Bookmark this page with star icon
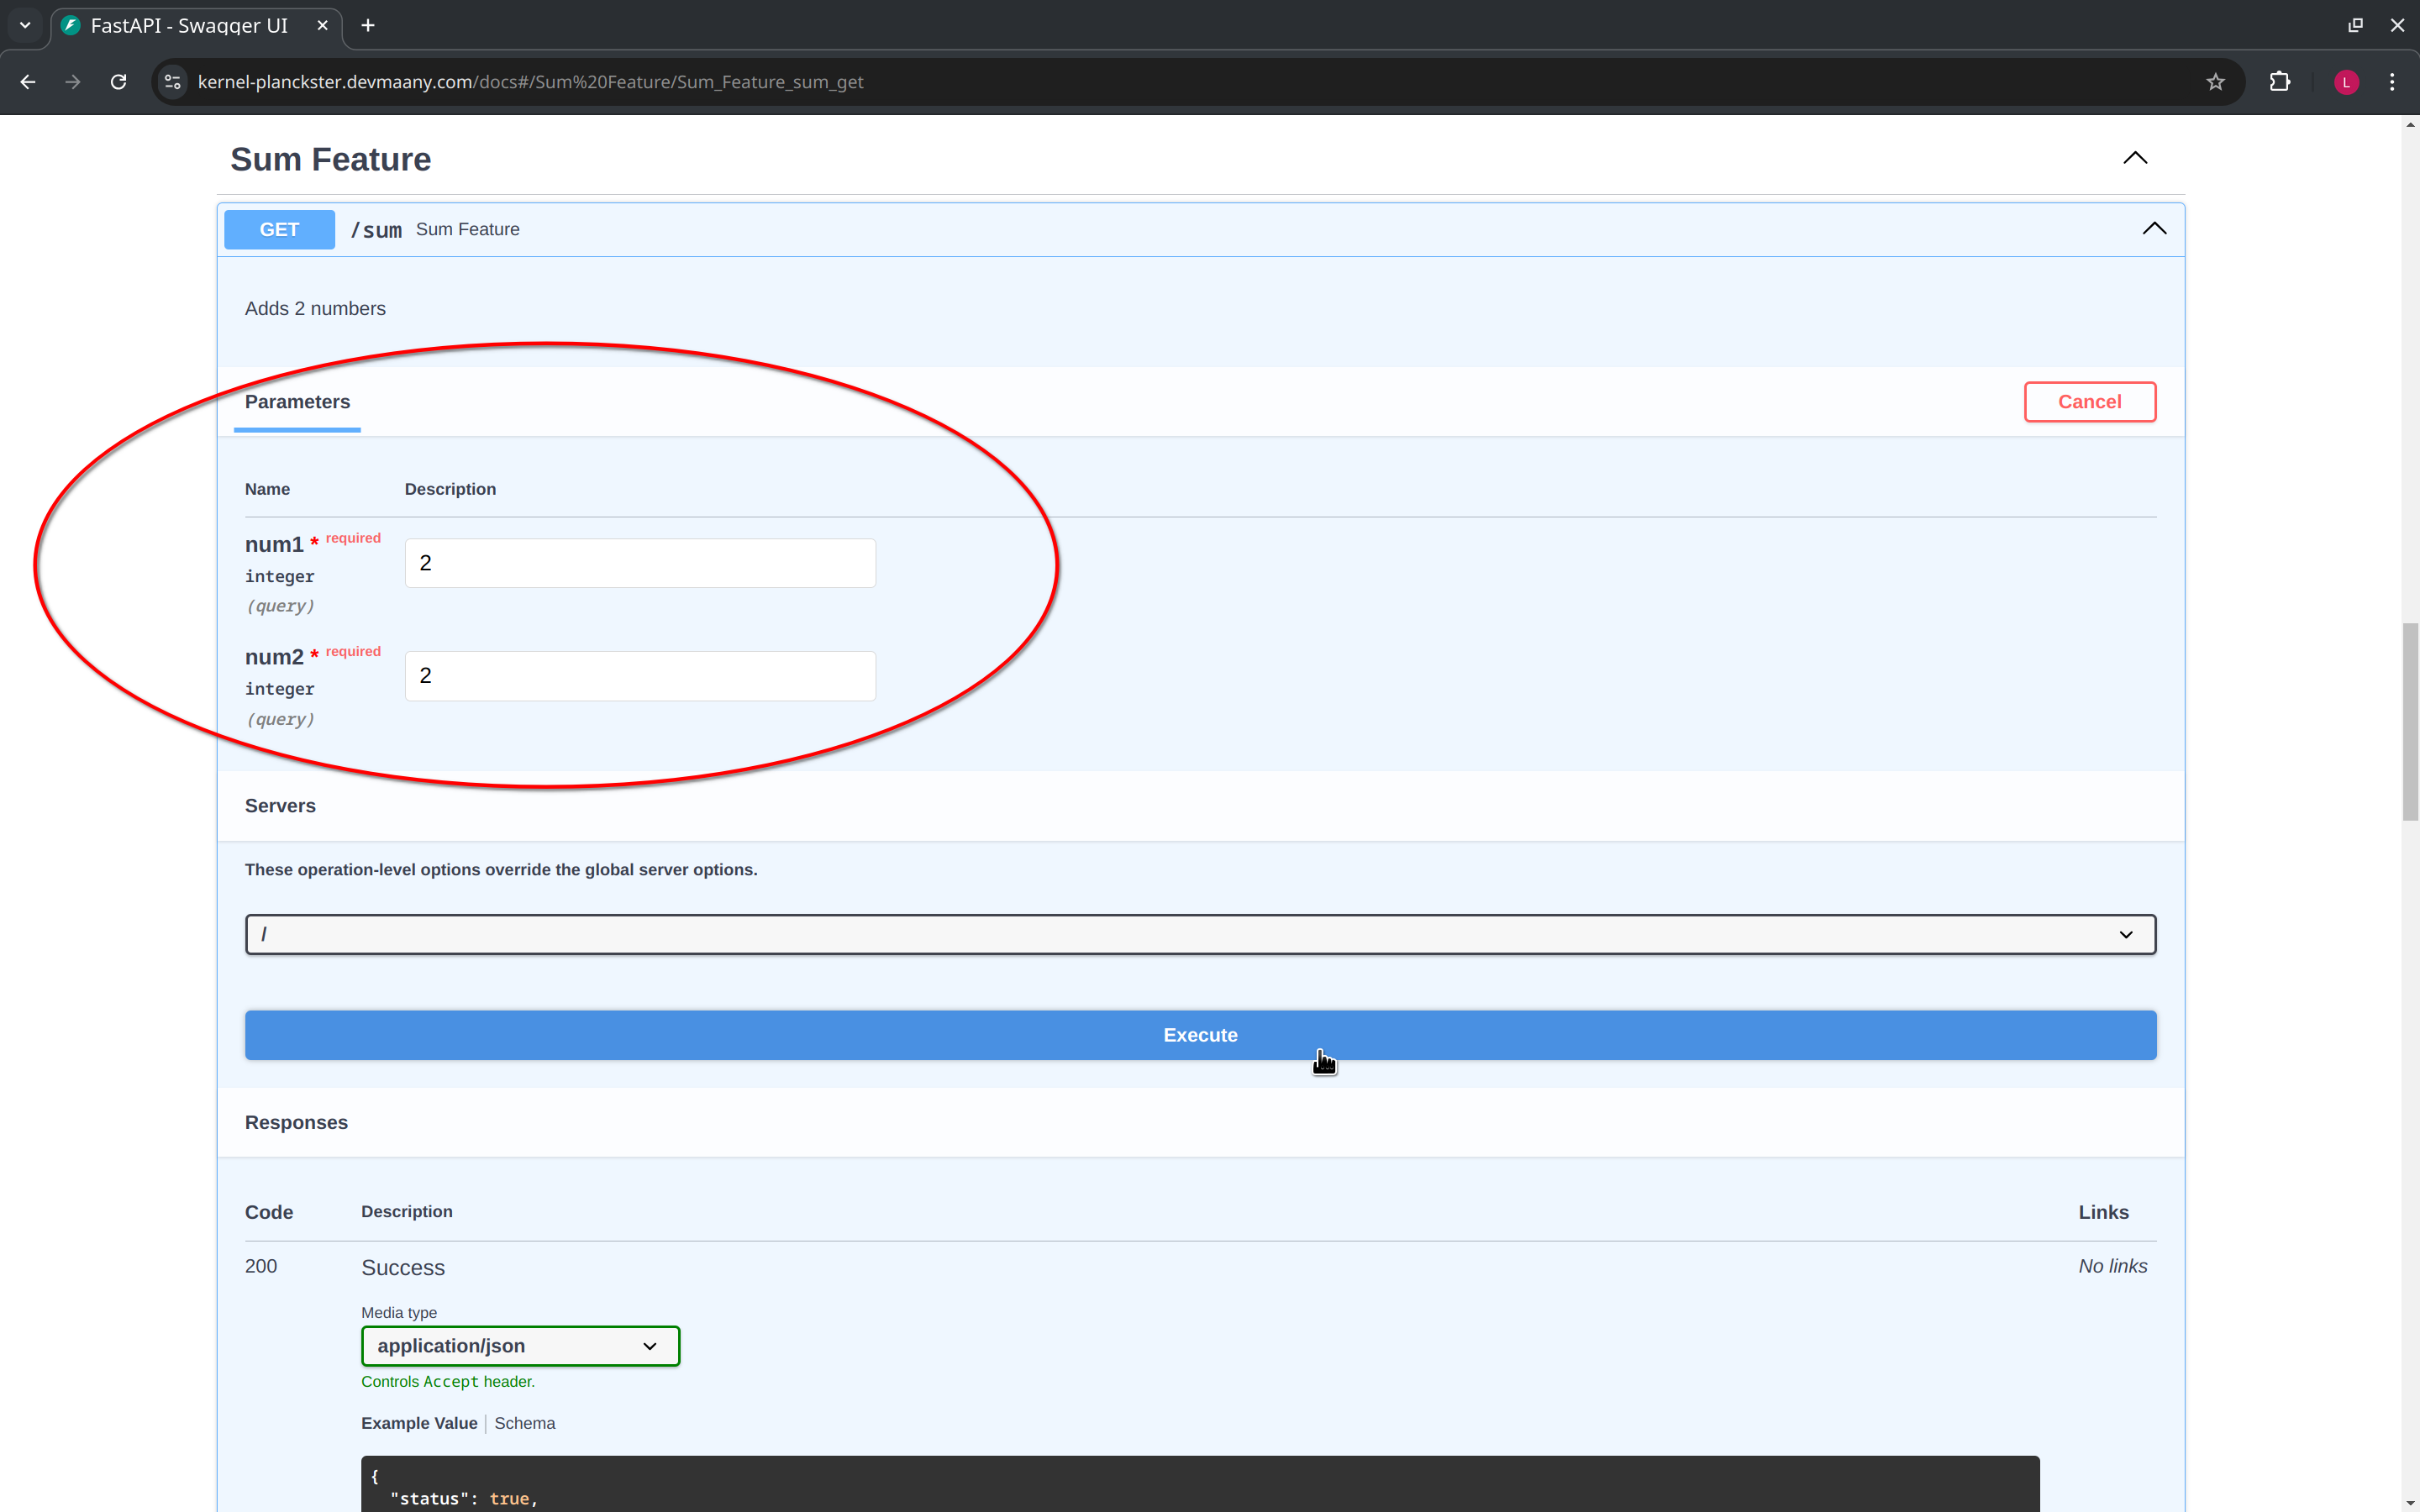Viewport: 2420px width, 1512px height. pos(2215,82)
